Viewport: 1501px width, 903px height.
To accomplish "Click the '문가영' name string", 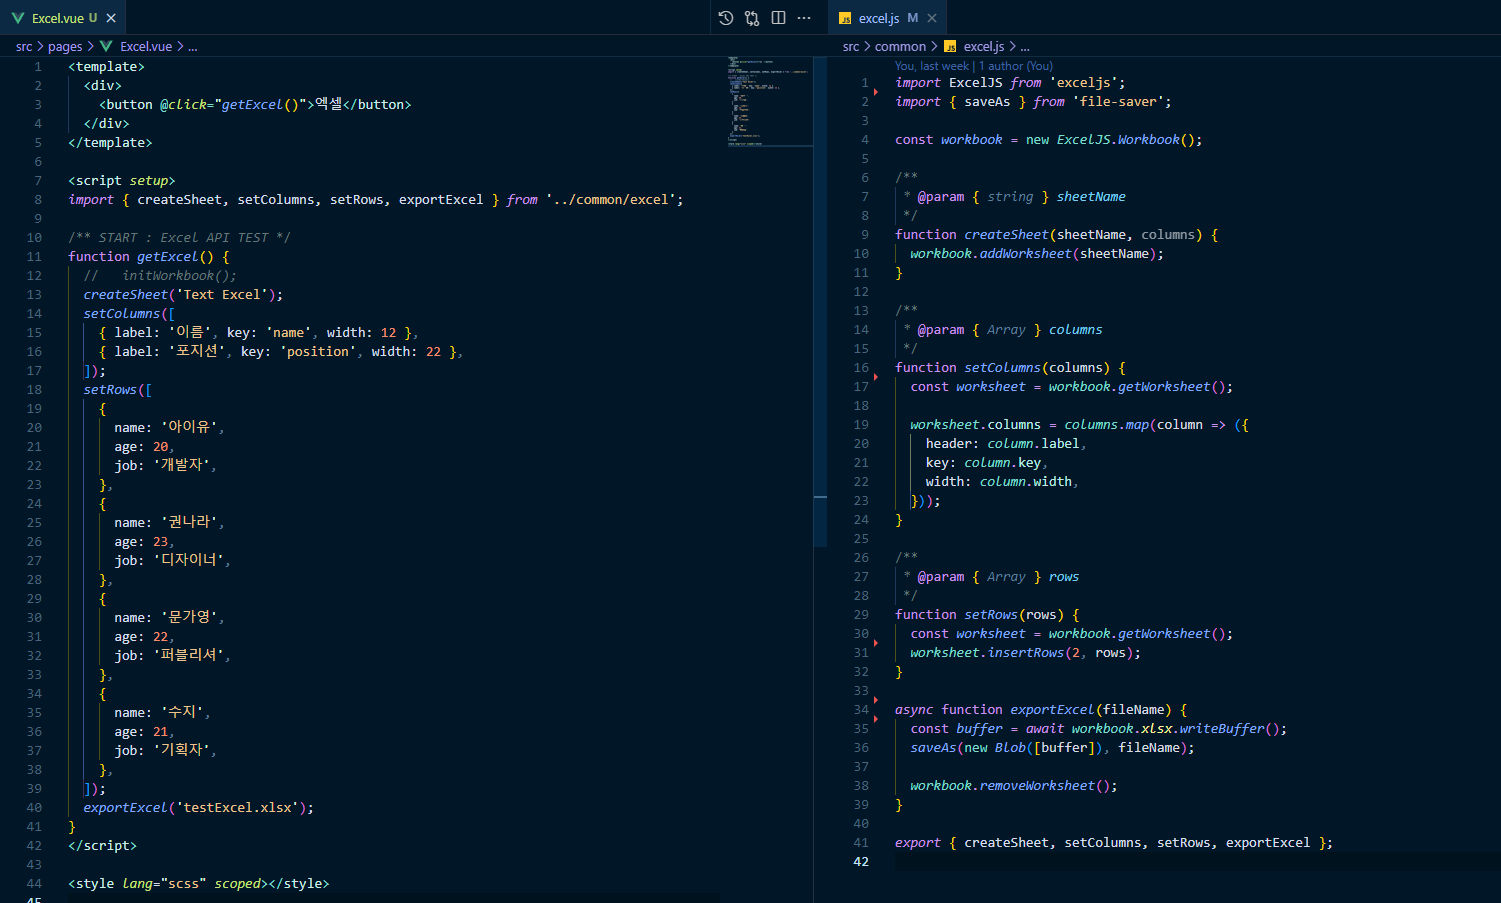I will pyautogui.click(x=189, y=618).
